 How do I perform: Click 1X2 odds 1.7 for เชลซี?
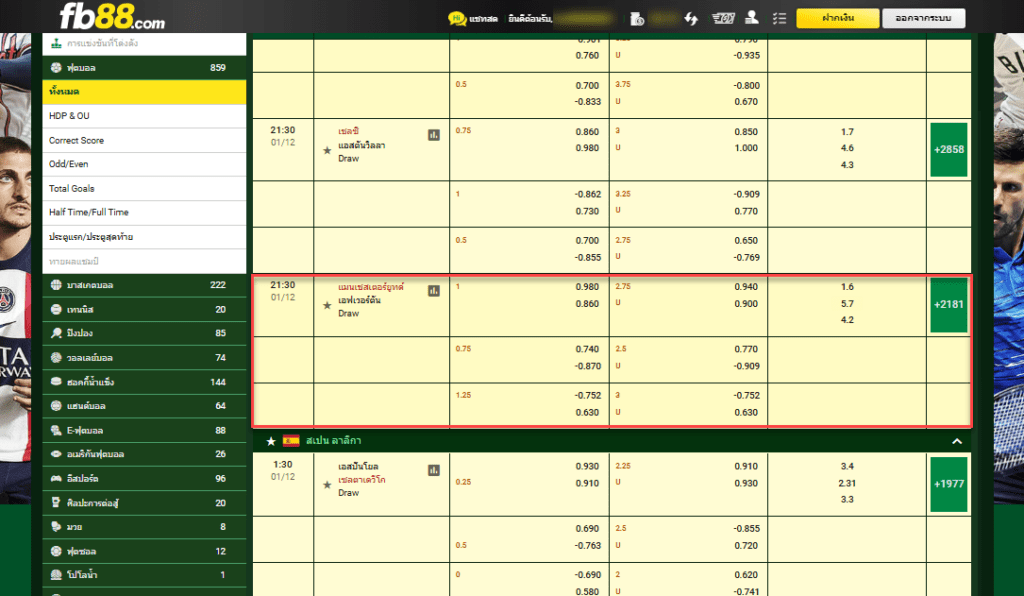tap(847, 132)
